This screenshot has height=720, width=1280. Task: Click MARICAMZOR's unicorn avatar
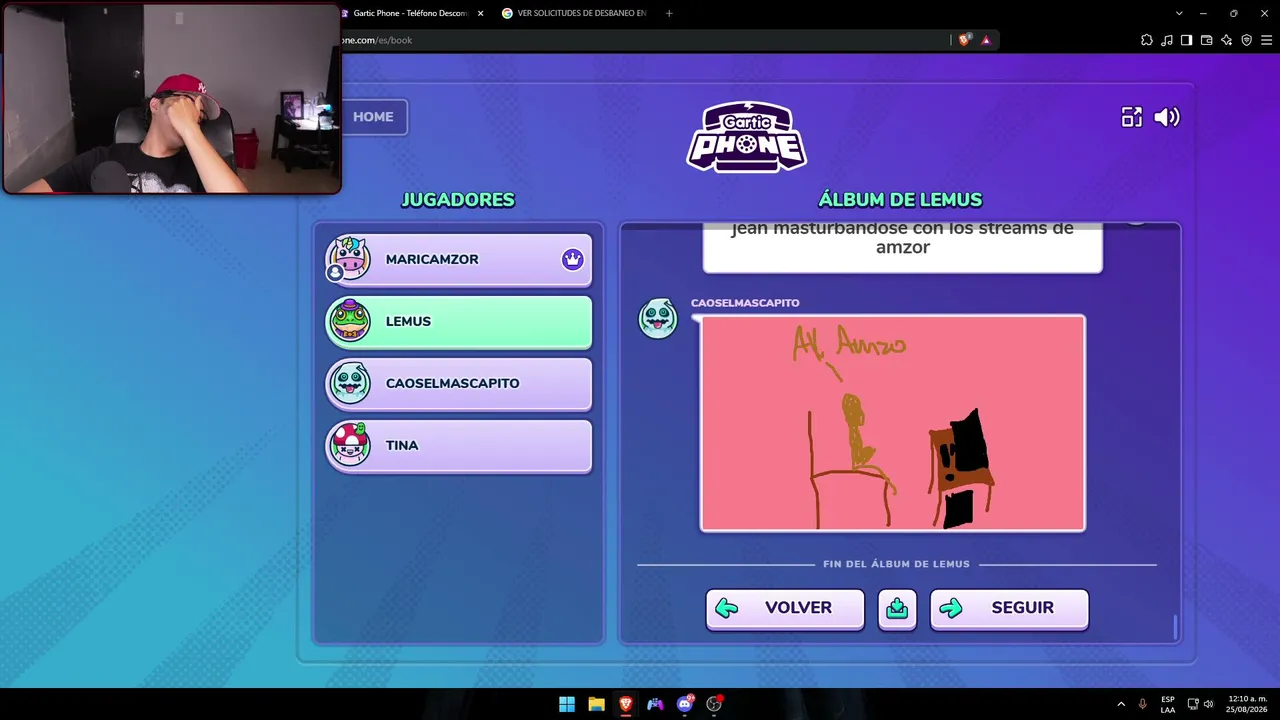pos(349,259)
